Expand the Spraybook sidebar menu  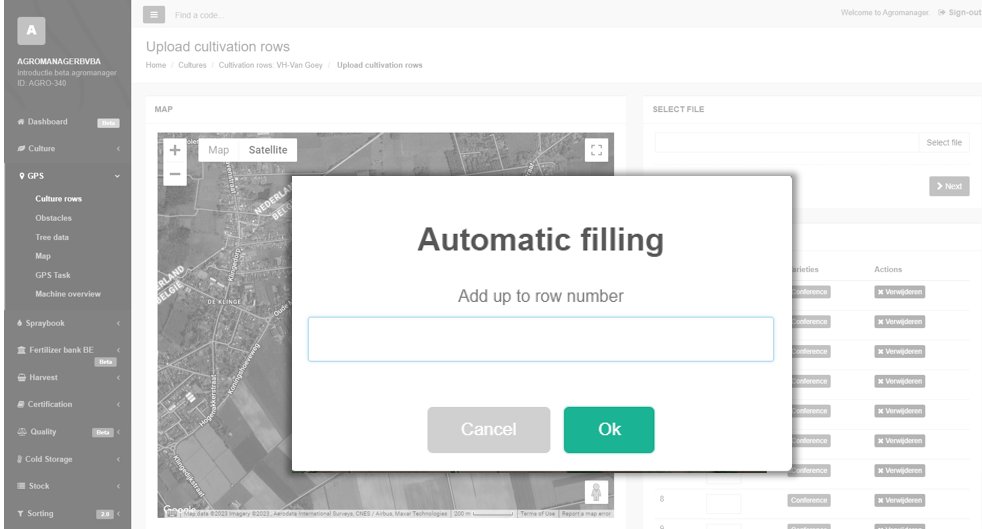[68, 323]
